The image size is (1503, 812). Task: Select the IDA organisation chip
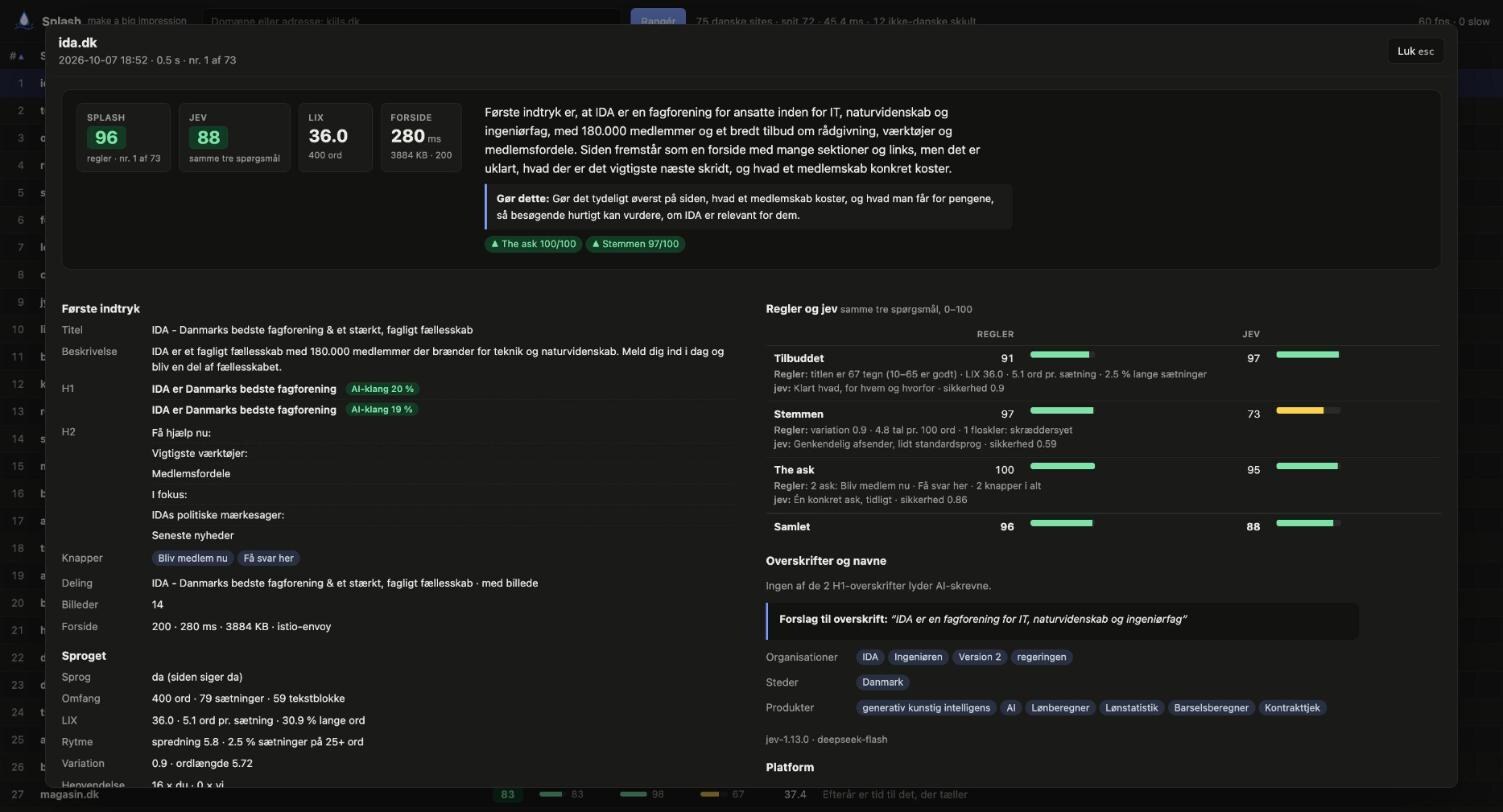[x=870, y=657]
